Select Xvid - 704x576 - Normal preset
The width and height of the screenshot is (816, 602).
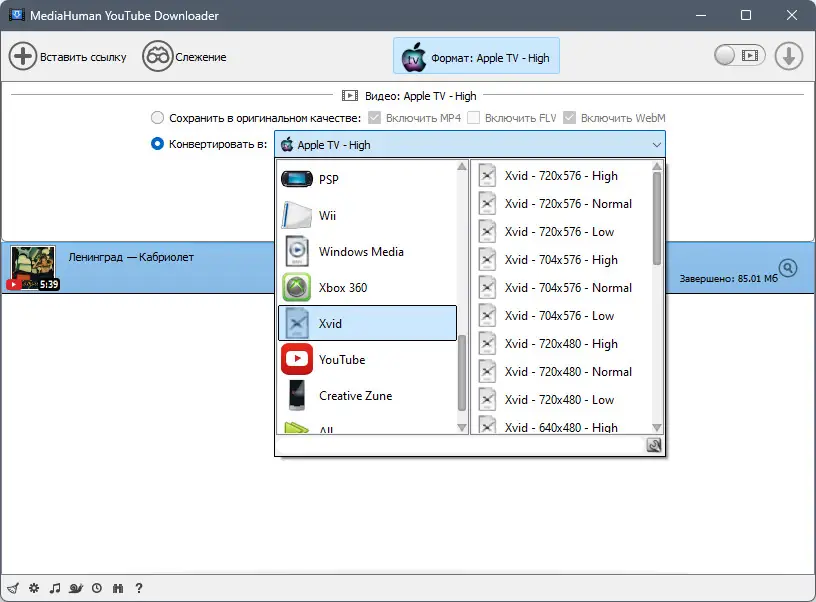click(561, 288)
